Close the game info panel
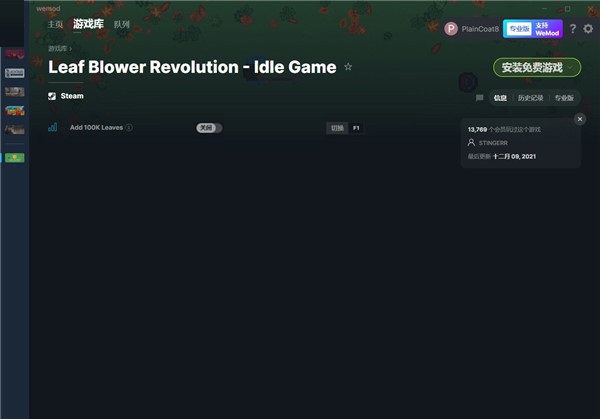Viewport: 600px width, 419px height. click(580, 119)
